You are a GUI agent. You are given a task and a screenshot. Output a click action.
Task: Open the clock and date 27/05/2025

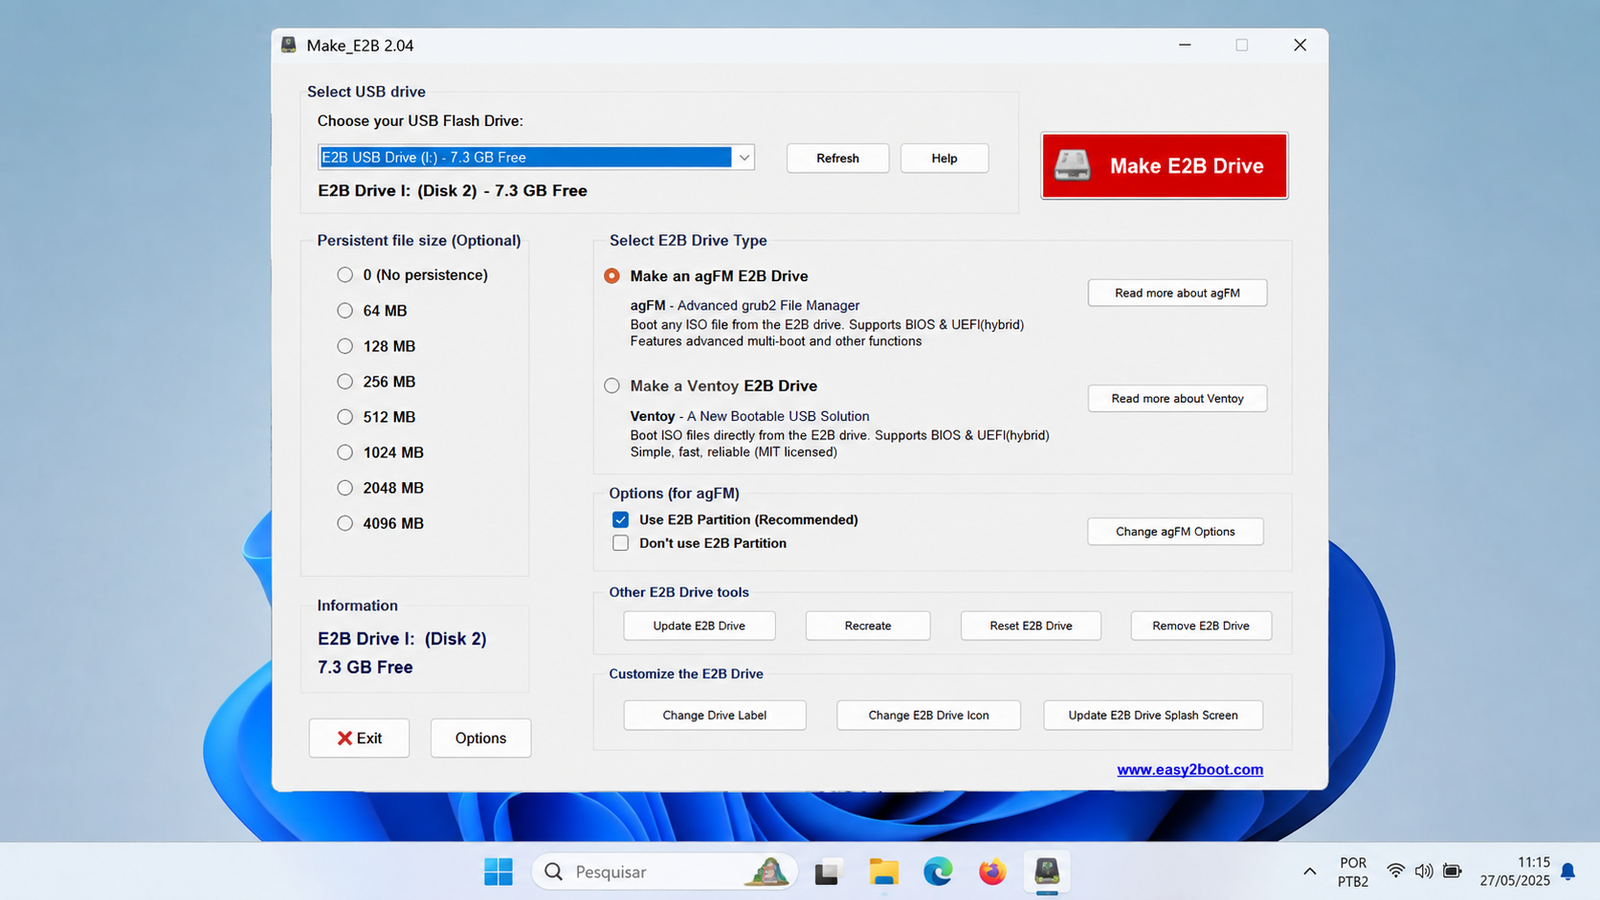[1515, 872]
